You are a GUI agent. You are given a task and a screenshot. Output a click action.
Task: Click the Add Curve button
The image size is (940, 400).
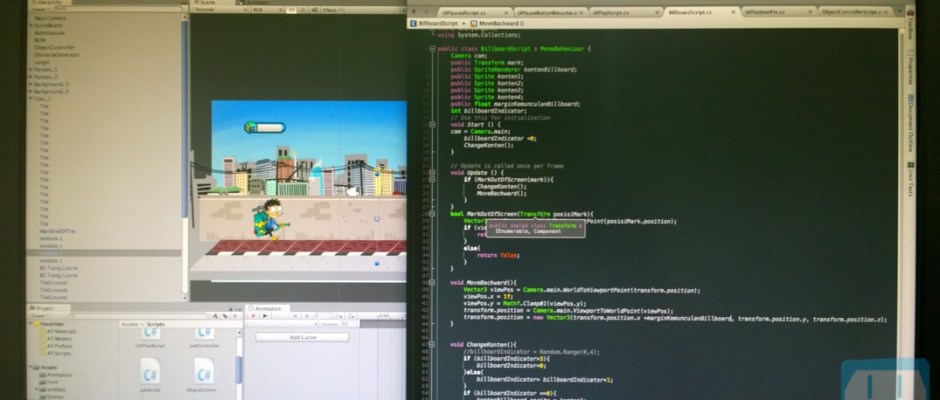(302, 337)
